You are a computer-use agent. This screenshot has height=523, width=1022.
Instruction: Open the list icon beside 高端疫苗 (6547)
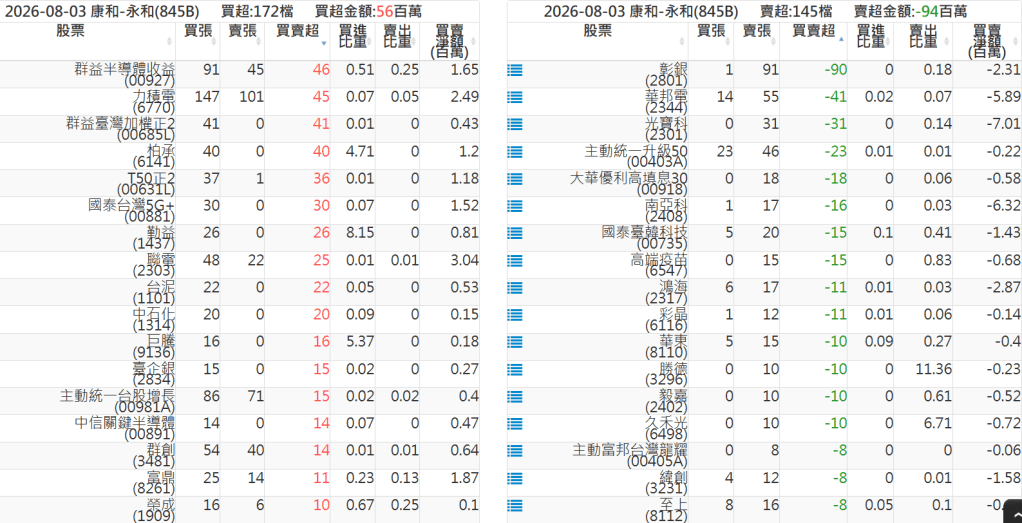pos(515,260)
